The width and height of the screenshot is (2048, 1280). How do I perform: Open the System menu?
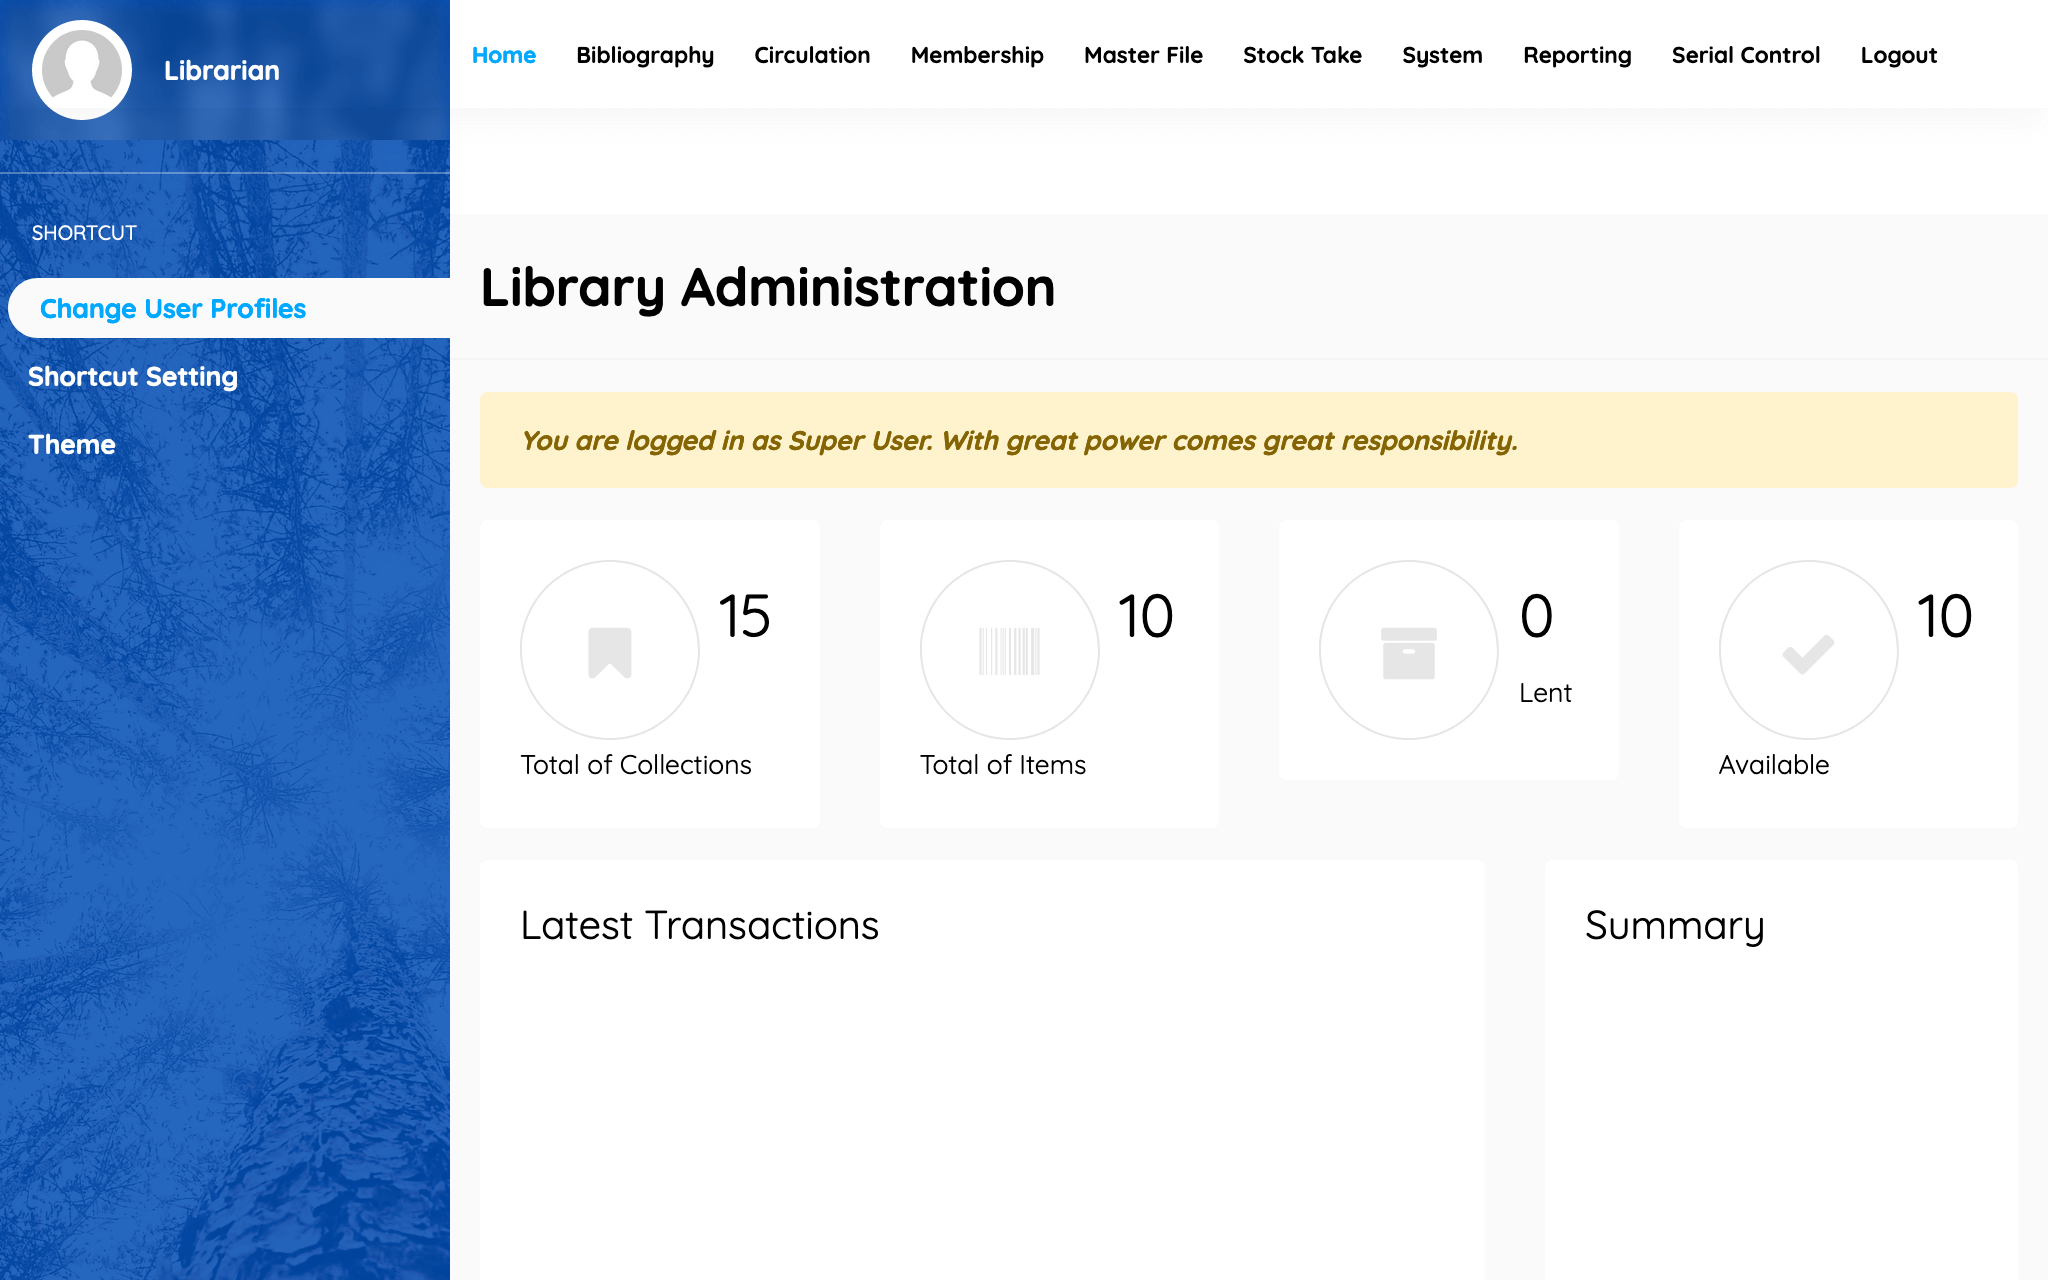coord(1442,55)
